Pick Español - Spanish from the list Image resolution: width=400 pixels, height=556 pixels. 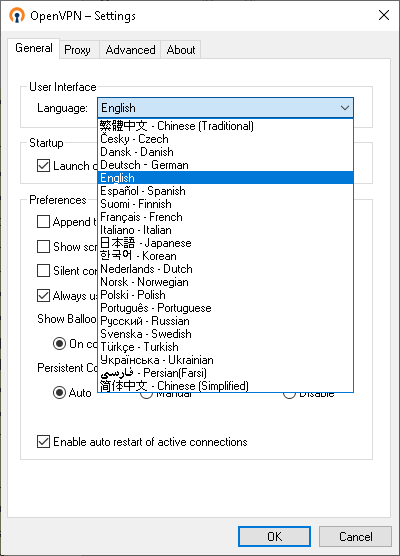tap(226, 191)
